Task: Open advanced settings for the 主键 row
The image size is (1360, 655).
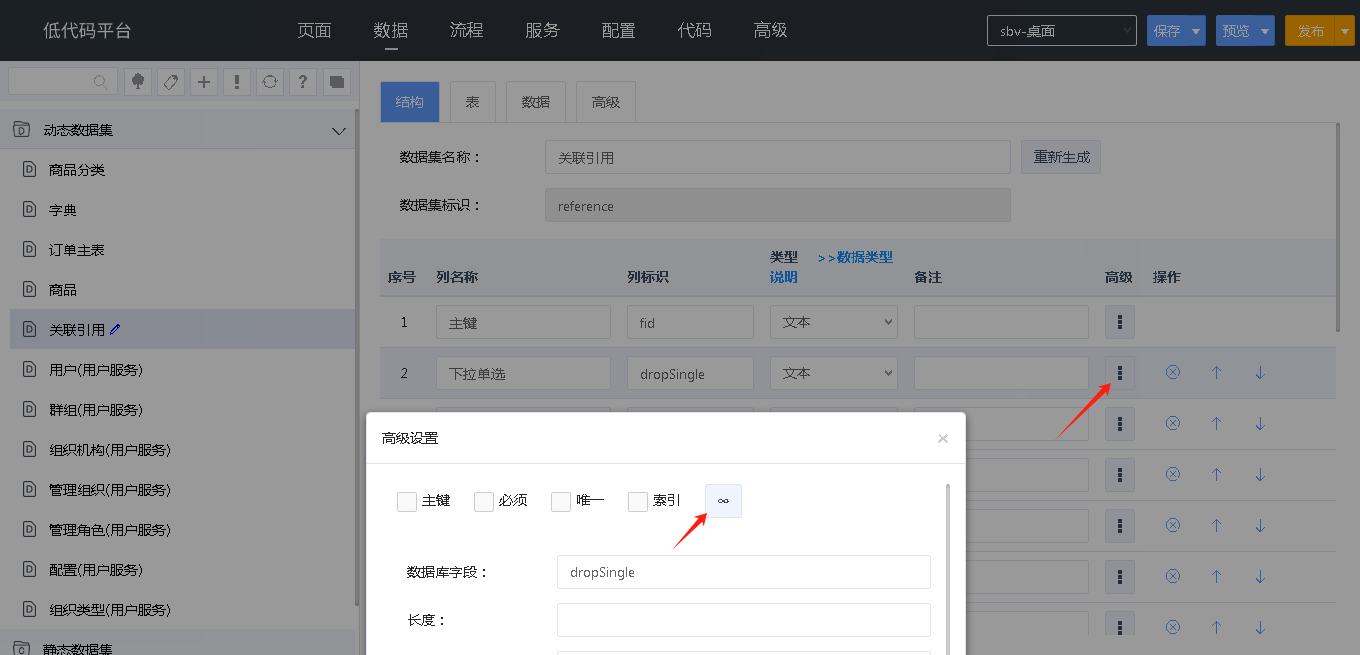Action: pyautogui.click(x=1119, y=322)
